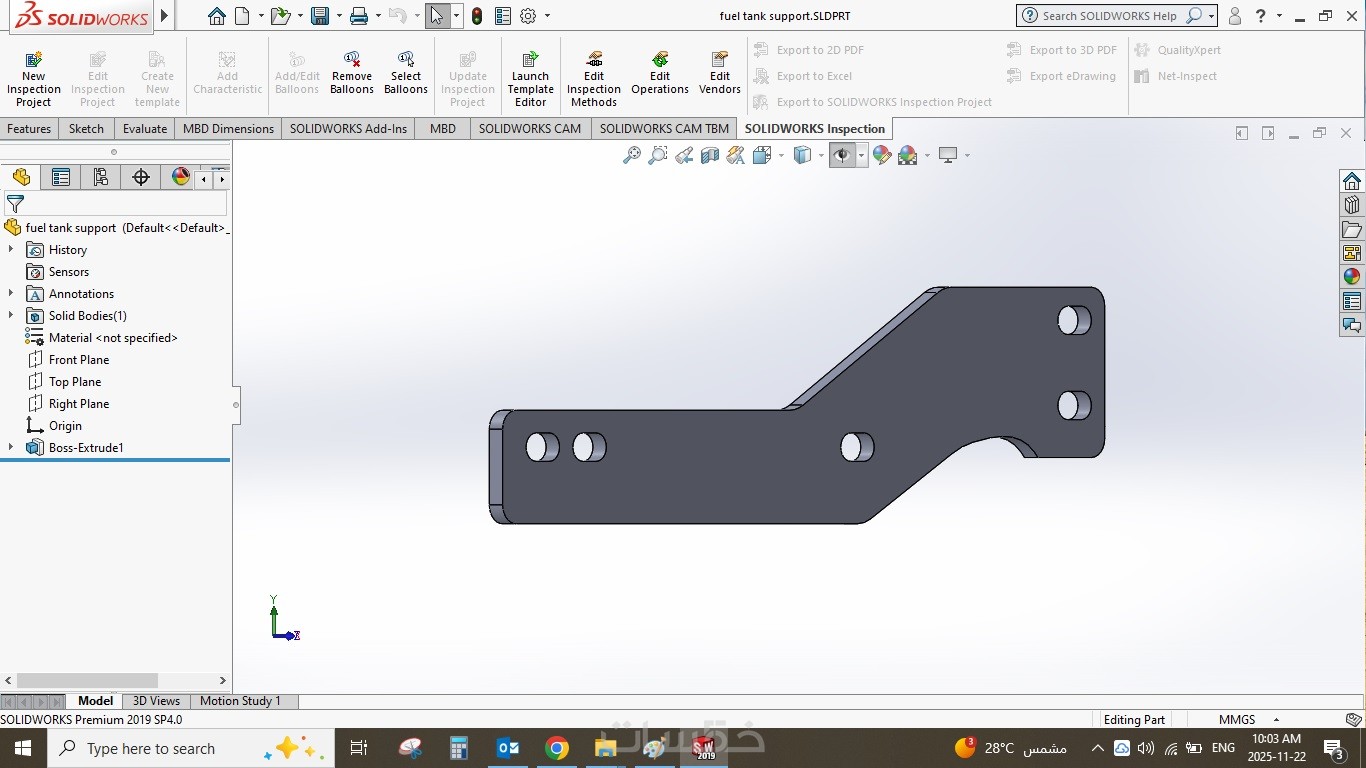Click the Search SOLIDWORKS Help field
This screenshot has height=768, width=1366.
tap(1110, 16)
